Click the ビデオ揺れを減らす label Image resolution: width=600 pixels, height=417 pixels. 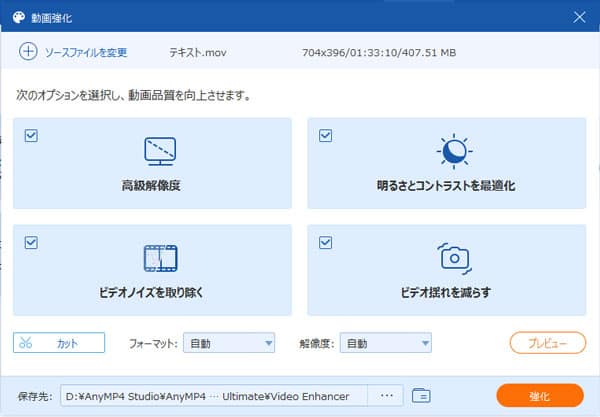pyautogui.click(x=445, y=292)
